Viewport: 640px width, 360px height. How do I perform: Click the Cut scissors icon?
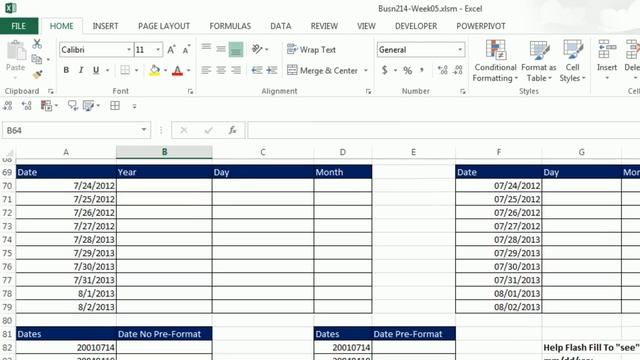click(37, 44)
